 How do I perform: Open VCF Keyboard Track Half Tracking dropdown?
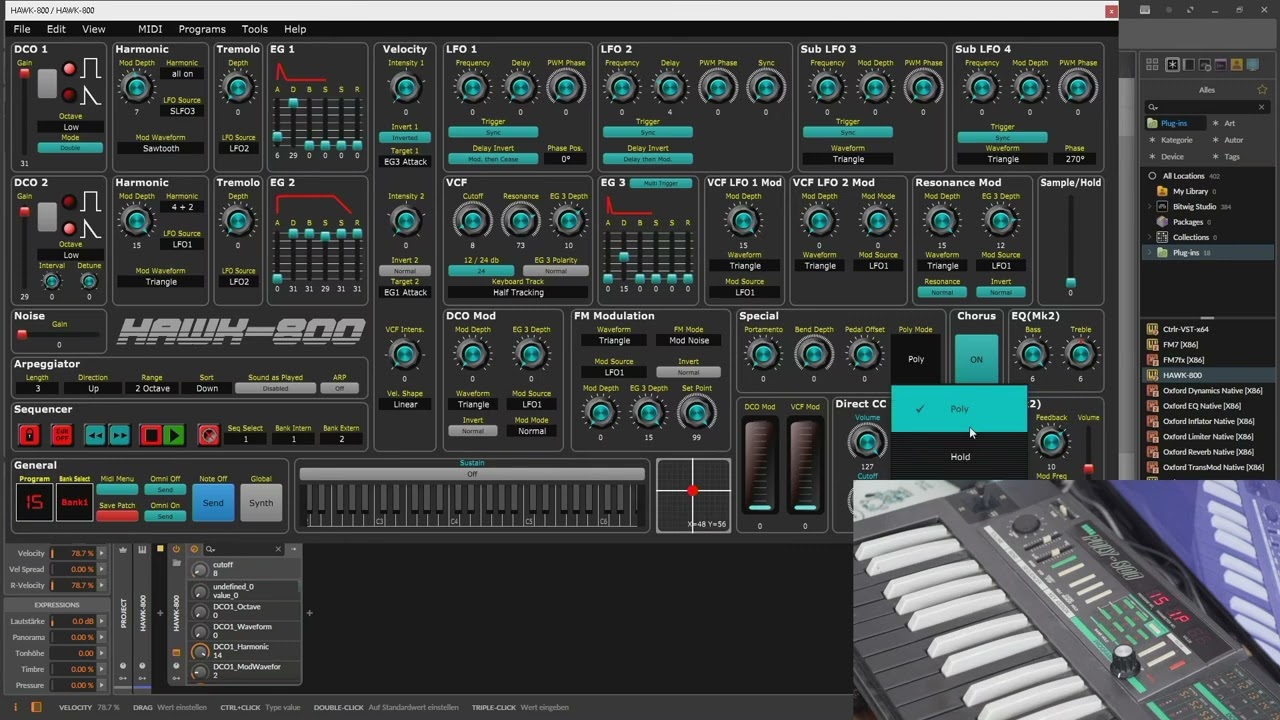(x=518, y=292)
